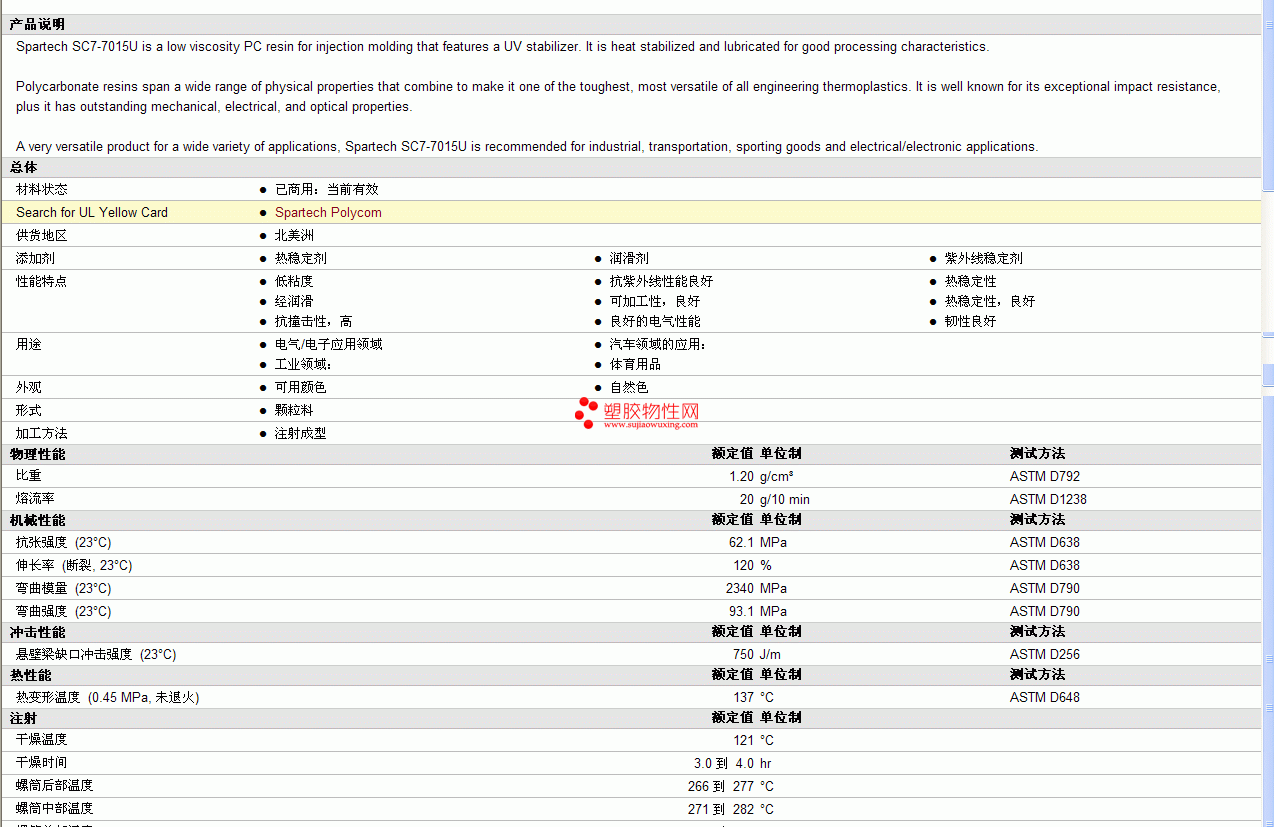The image size is (1274, 827).
Task: Click ASTM D1238 test method
Action: pos(1048,499)
